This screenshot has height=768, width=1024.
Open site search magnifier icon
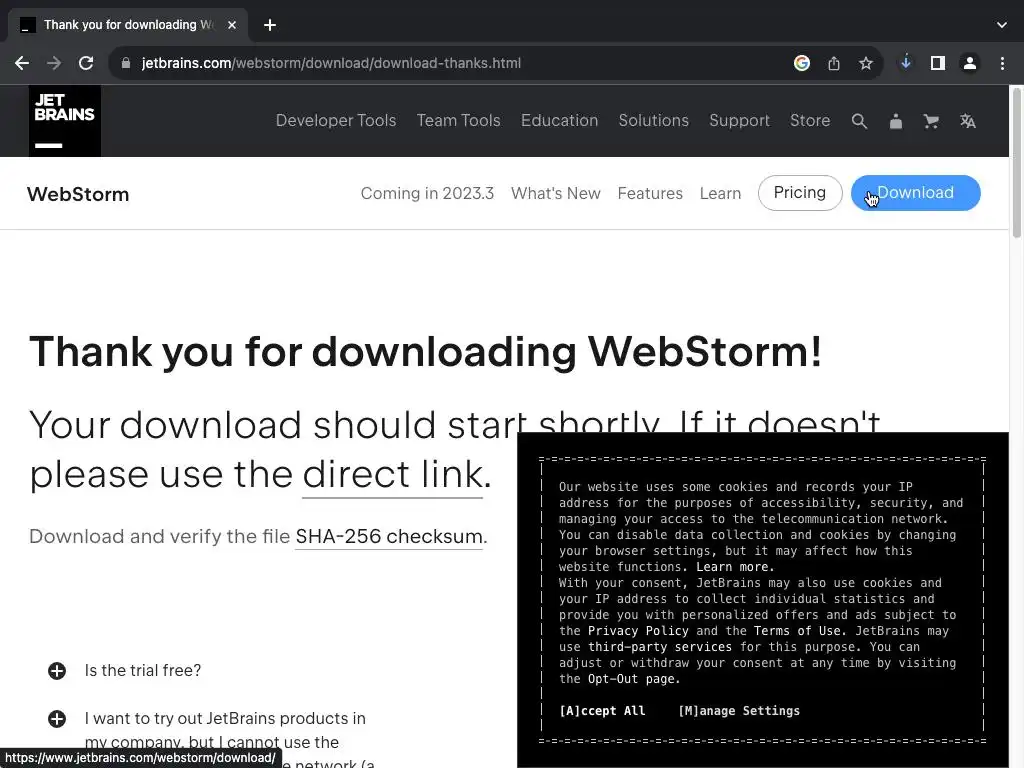tap(859, 121)
